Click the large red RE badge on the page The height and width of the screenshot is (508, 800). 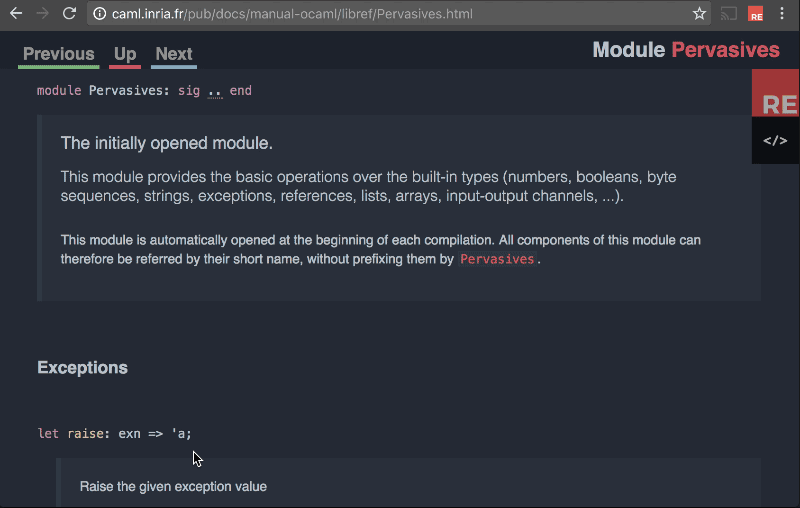pos(776,93)
